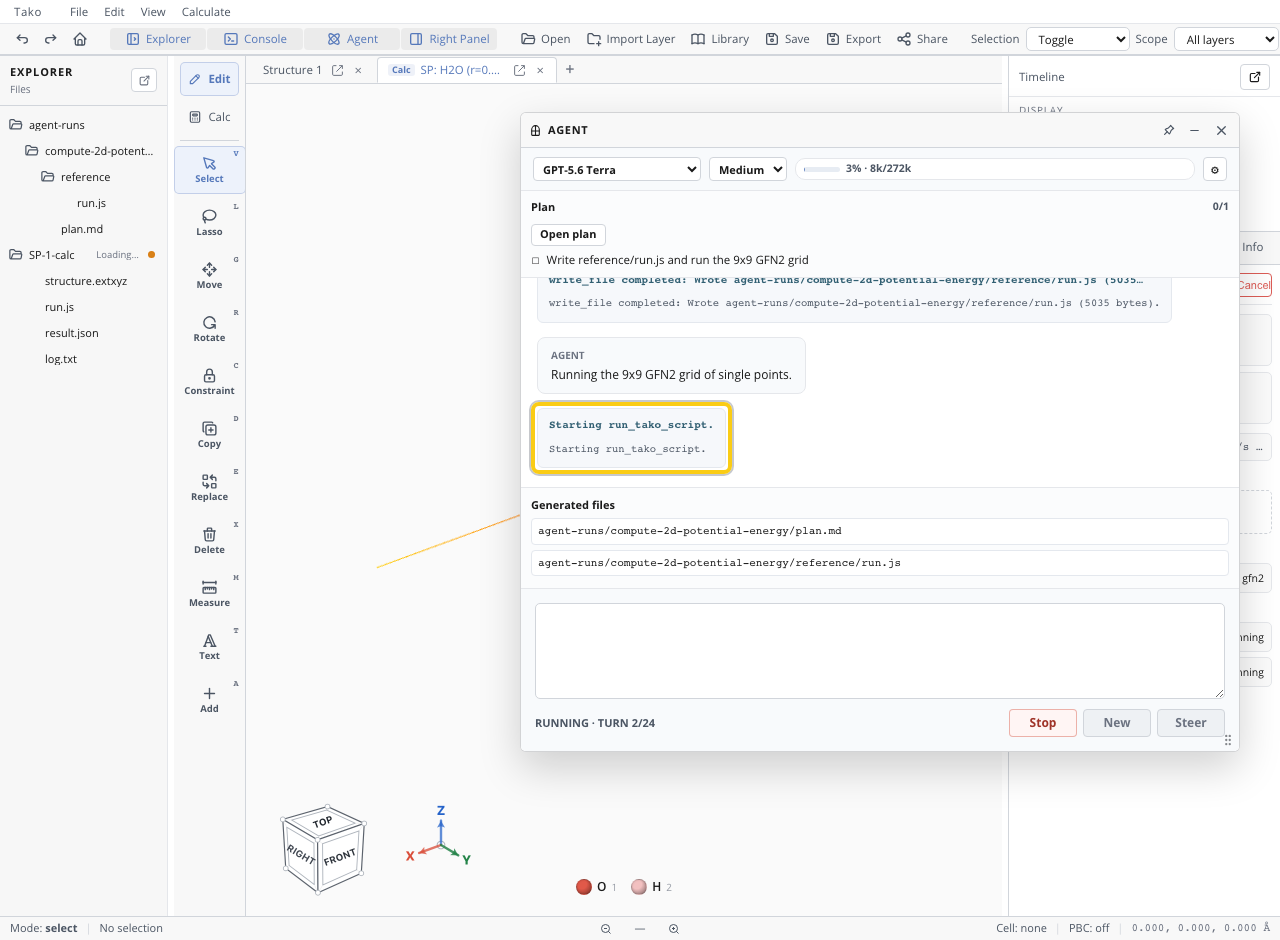Check the plan step checkbox
Screen dimensions: 1280x940
(x=536, y=260)
